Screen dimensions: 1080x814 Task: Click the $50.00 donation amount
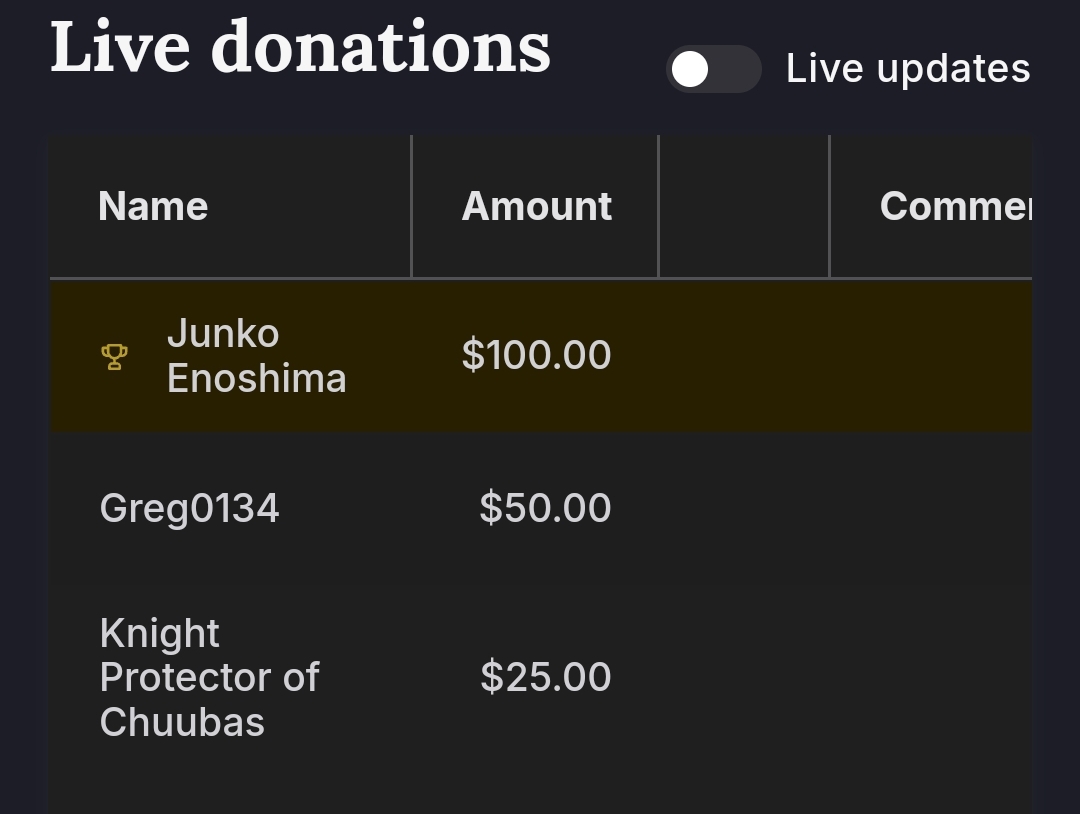(x=545, y=508)
